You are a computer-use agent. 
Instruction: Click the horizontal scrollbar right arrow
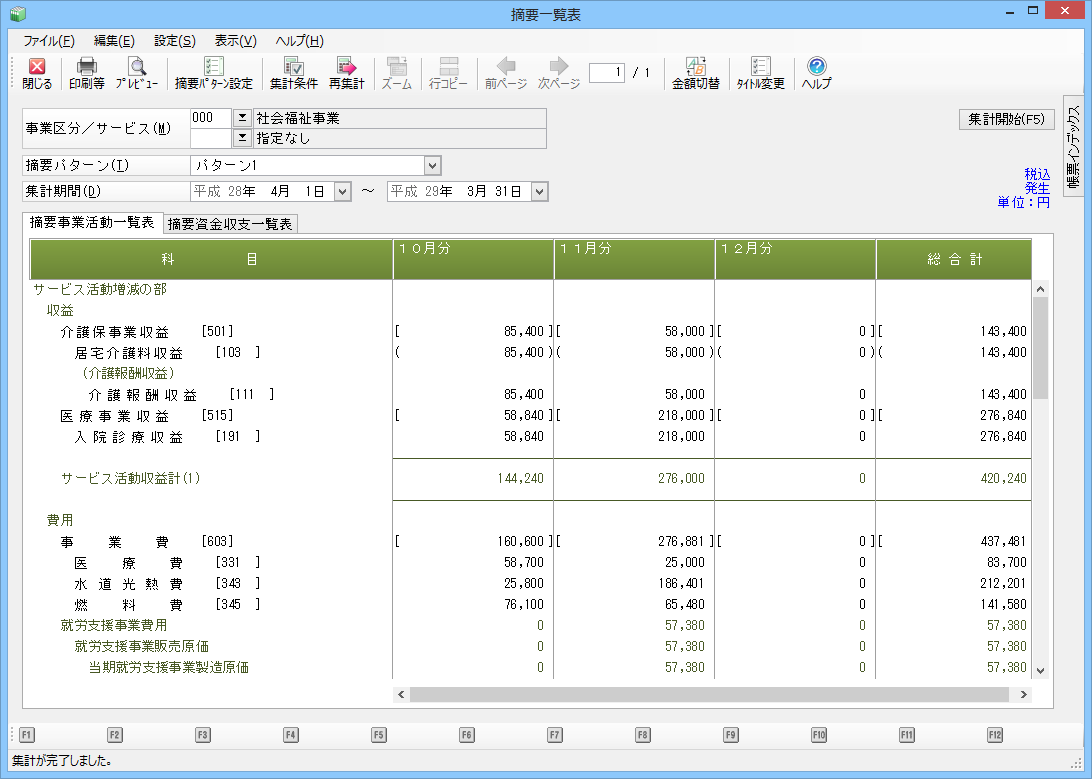[1024, 694]
